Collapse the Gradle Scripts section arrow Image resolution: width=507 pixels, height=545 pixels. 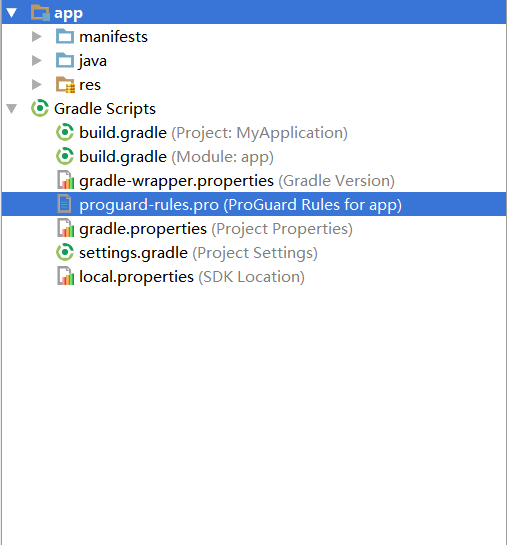[11, 109]
